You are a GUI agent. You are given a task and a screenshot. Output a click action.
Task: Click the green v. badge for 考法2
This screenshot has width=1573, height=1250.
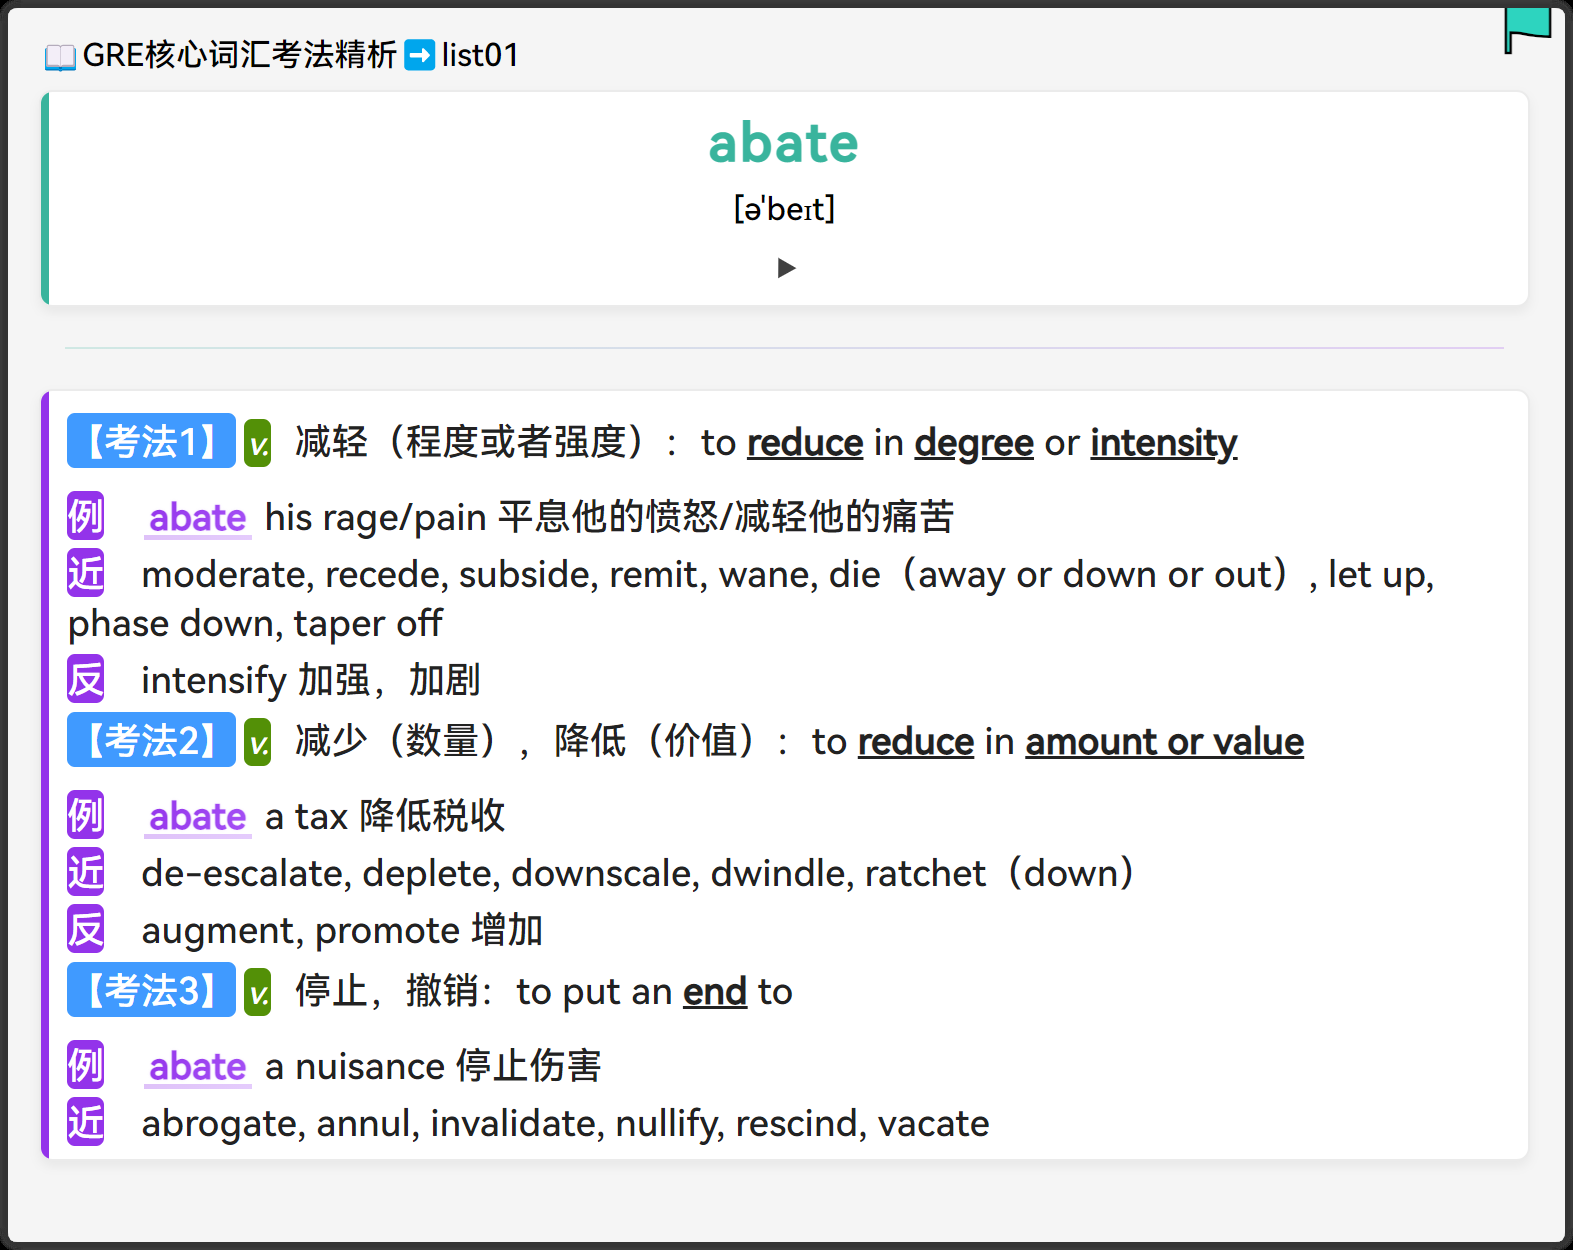[x=258, y=742]
